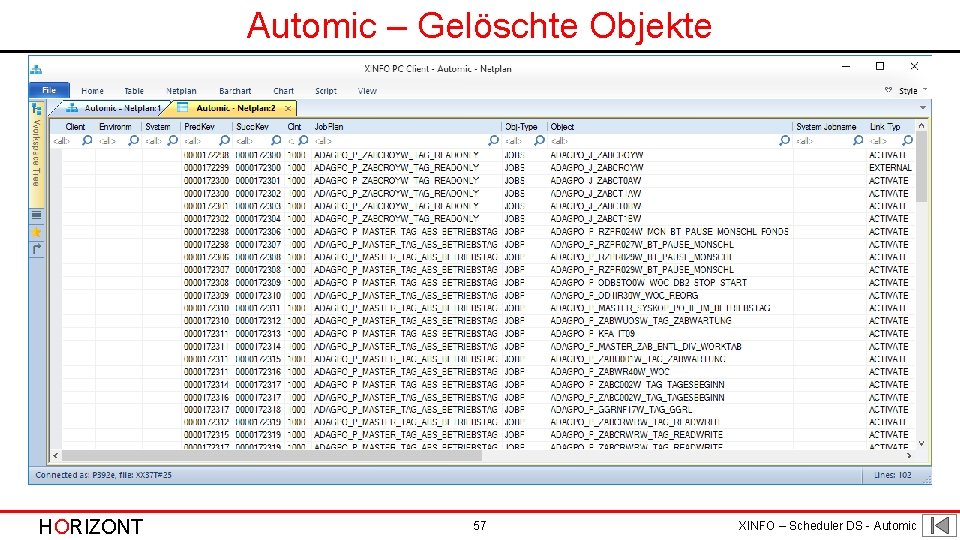This screenshot has height=540, width=960.
Task: Click the help icon beside Style
Action: tap(888, 90)
